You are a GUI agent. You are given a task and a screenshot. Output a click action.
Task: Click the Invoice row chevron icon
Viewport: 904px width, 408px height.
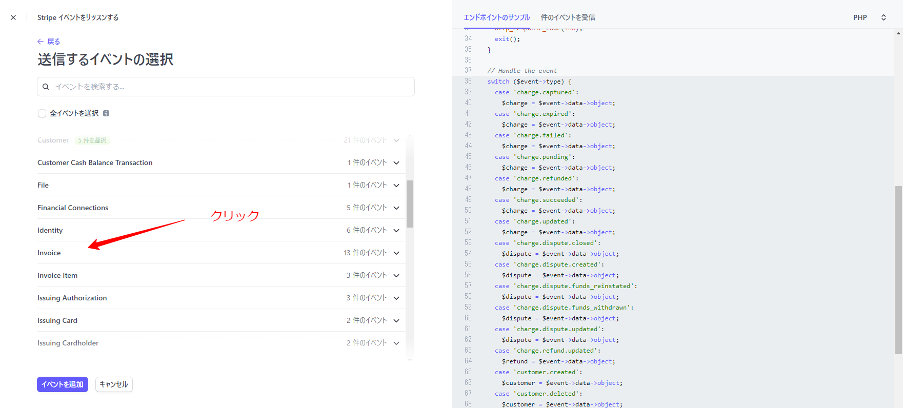point(397,253)
